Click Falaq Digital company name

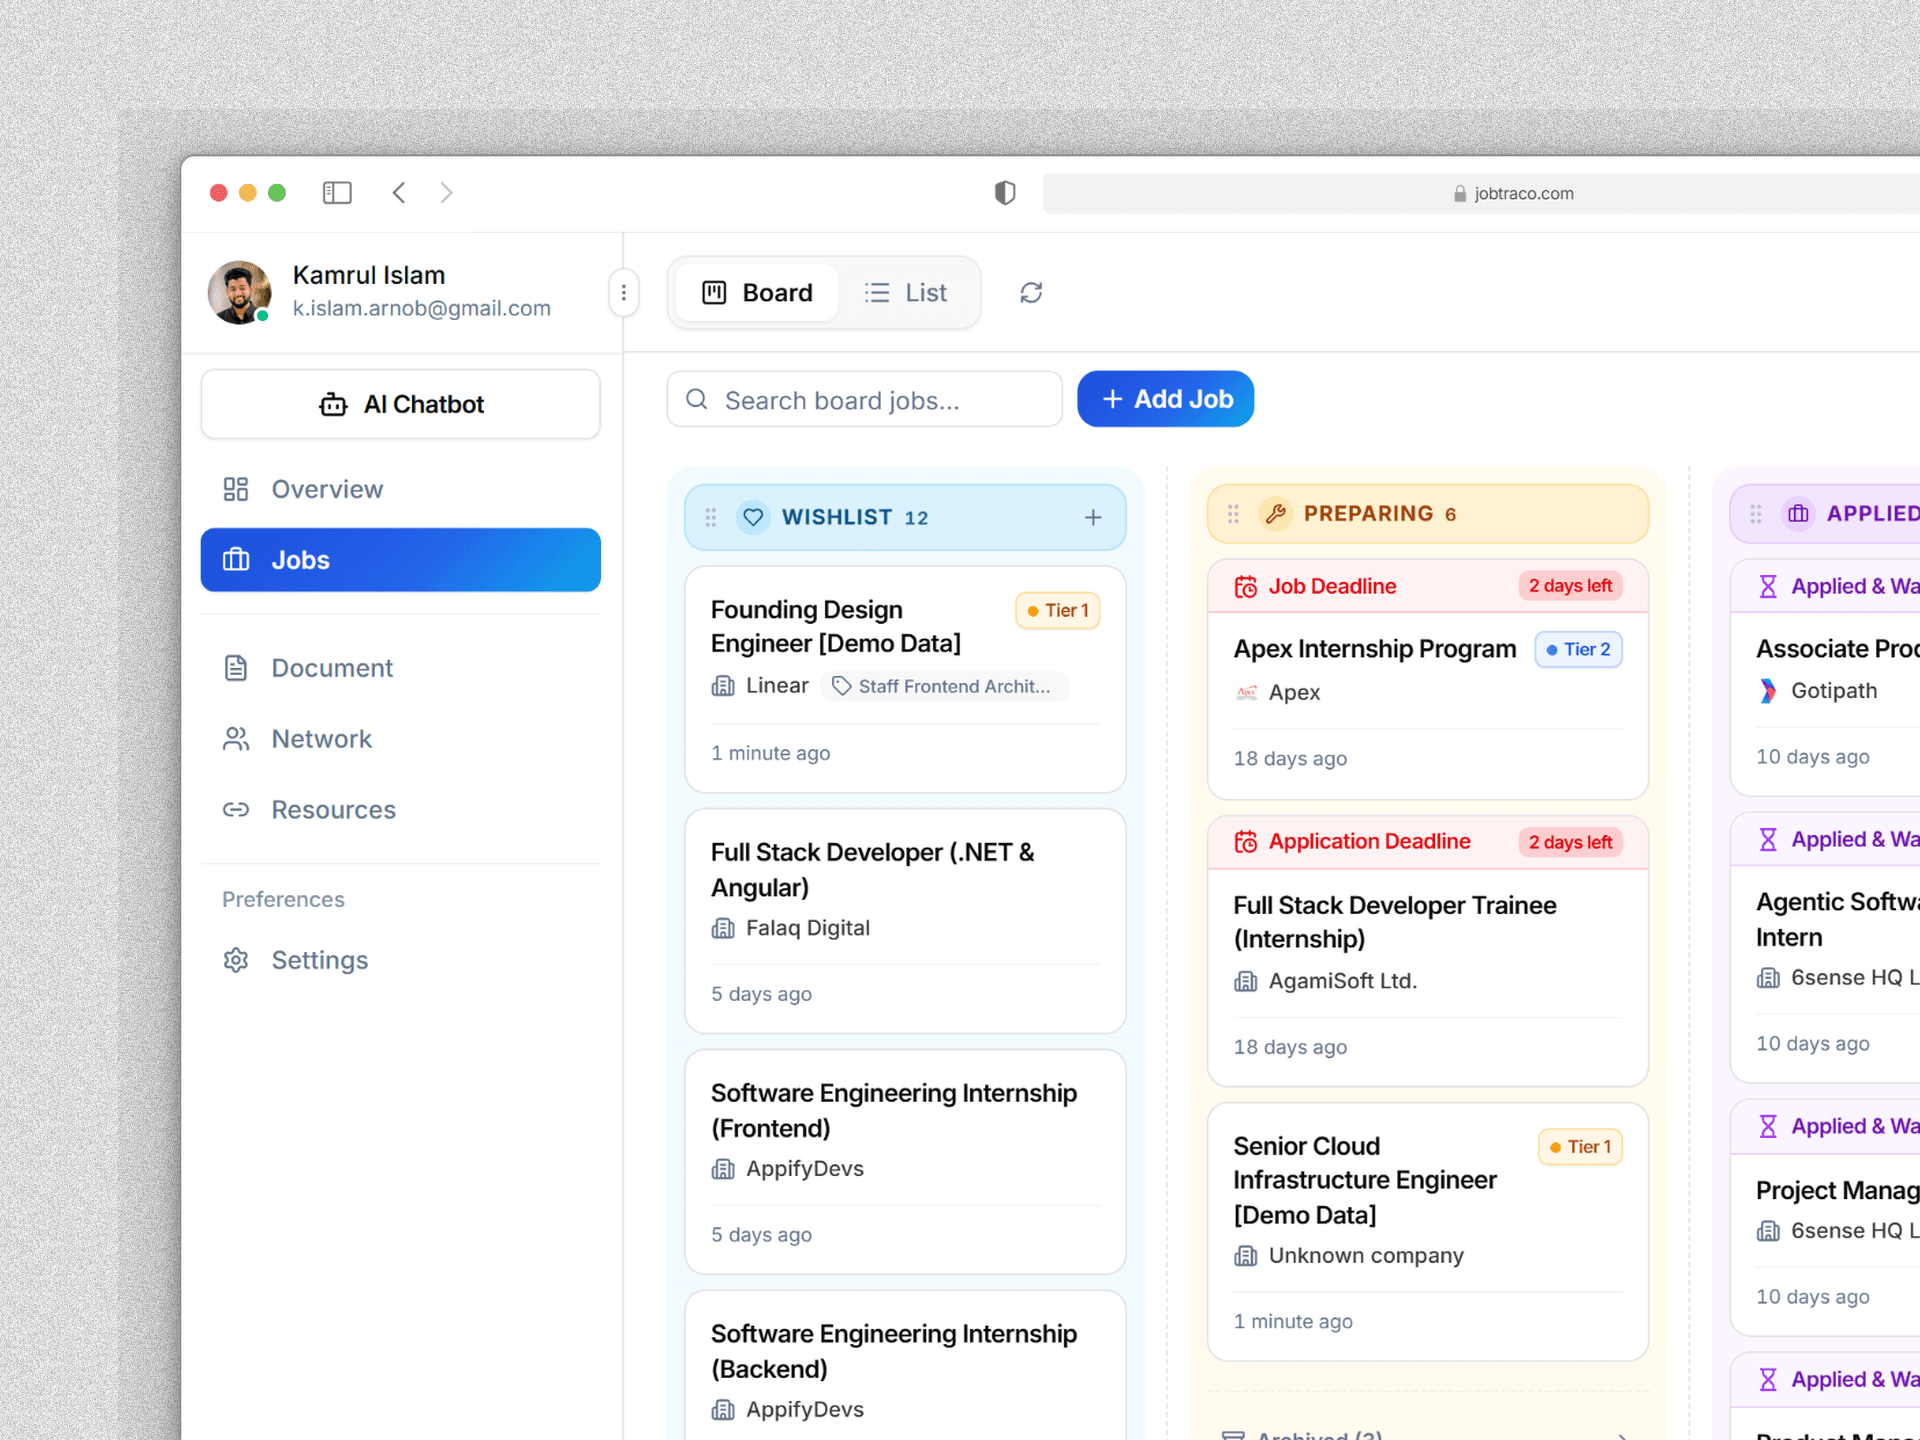coord(808,928)
